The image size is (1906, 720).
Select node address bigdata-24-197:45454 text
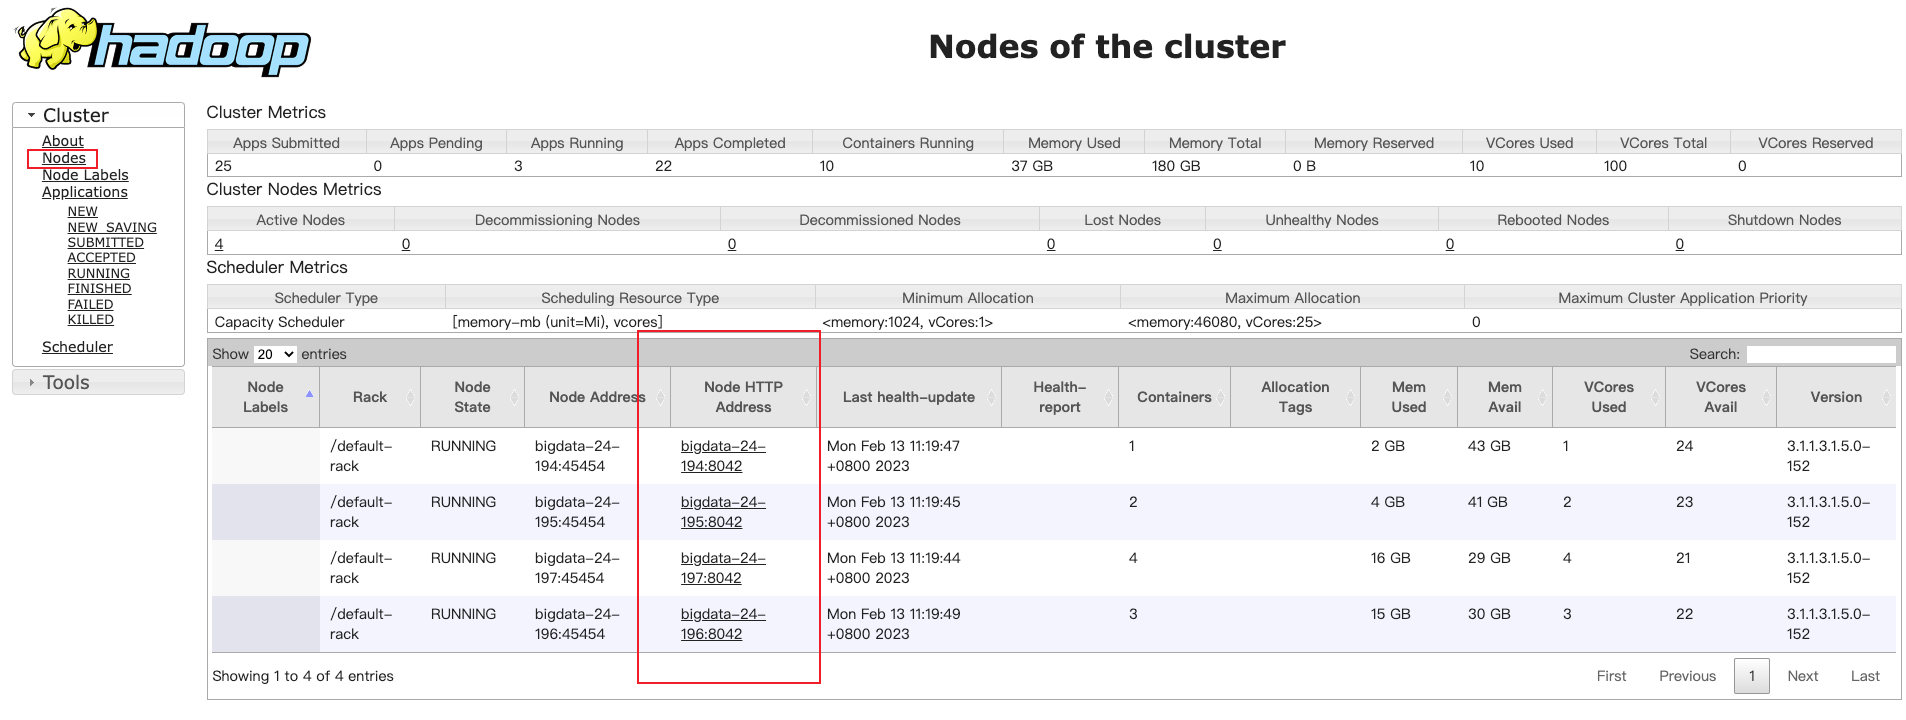coord(577,568)
